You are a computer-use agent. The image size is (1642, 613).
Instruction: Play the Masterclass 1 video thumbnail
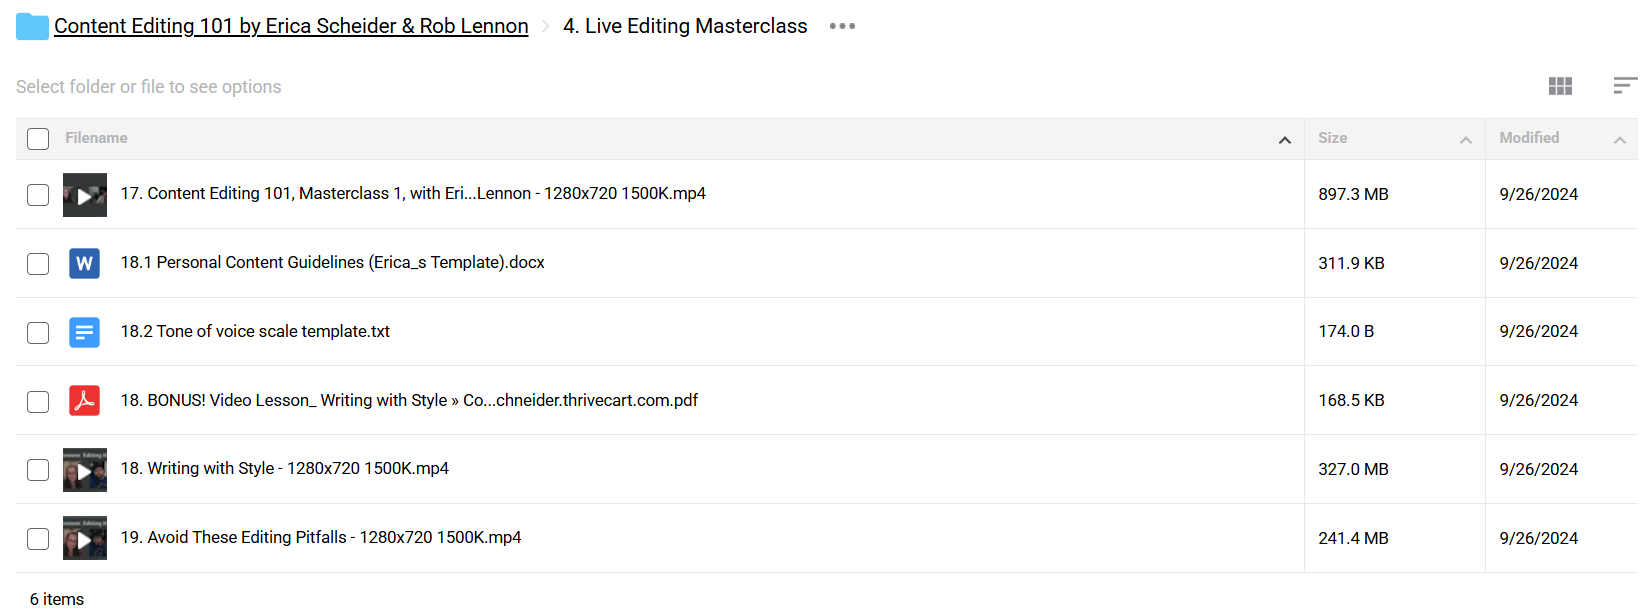point(84,195)
